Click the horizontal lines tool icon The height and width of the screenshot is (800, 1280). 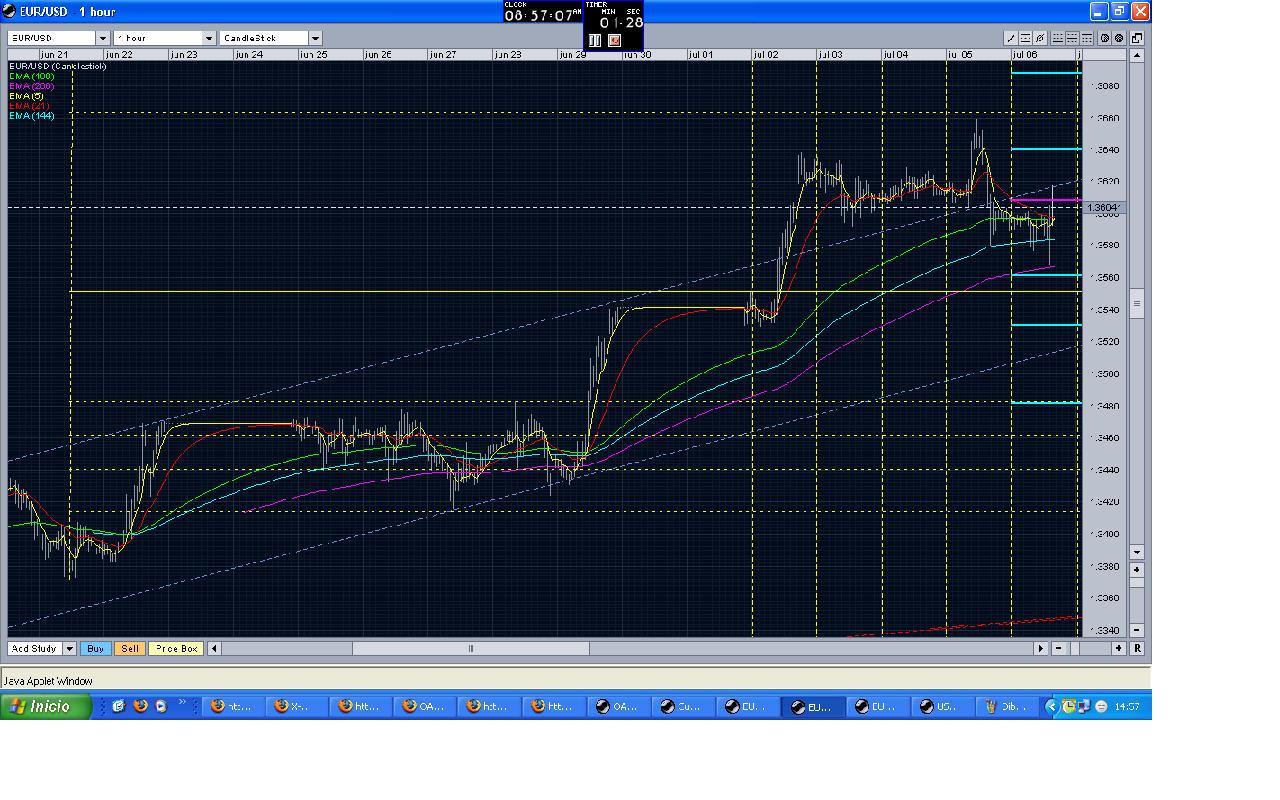[x=1025, y=38]
